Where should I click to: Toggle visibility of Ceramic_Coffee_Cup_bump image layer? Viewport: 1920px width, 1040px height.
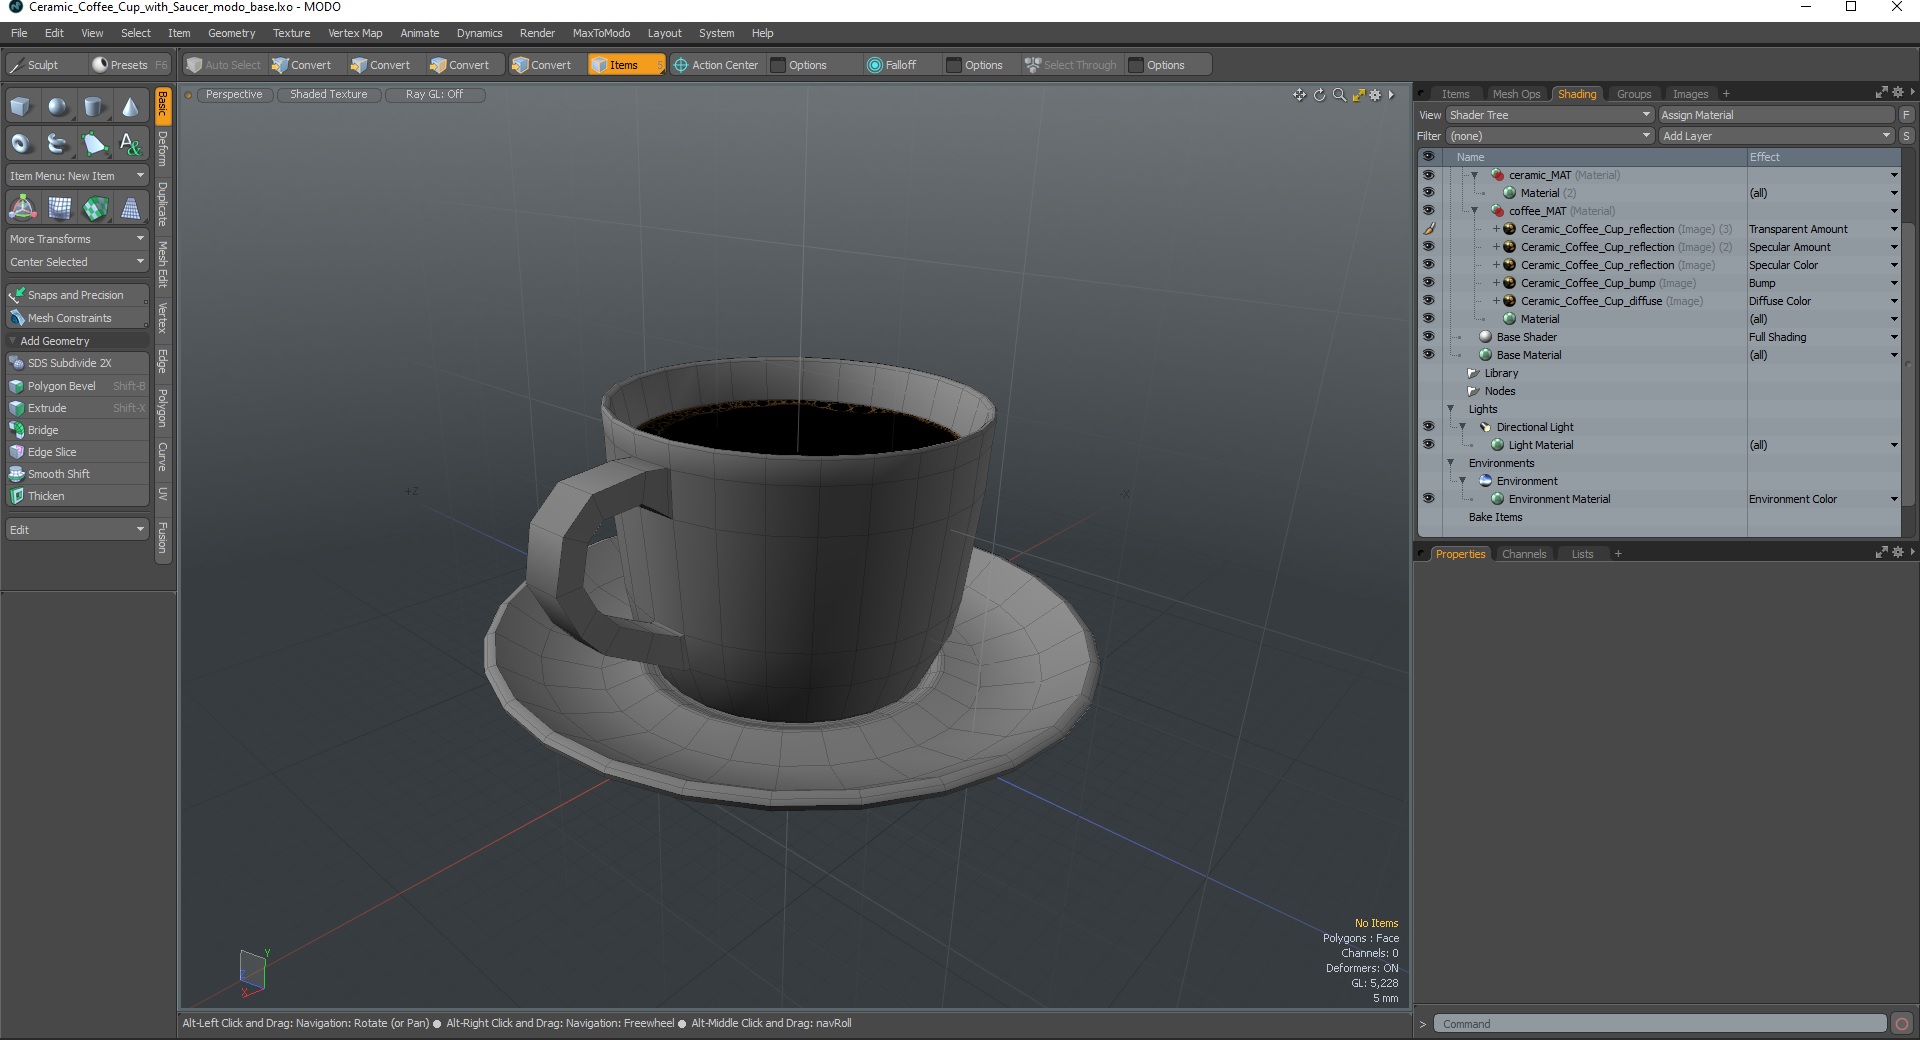(1428, 283)
